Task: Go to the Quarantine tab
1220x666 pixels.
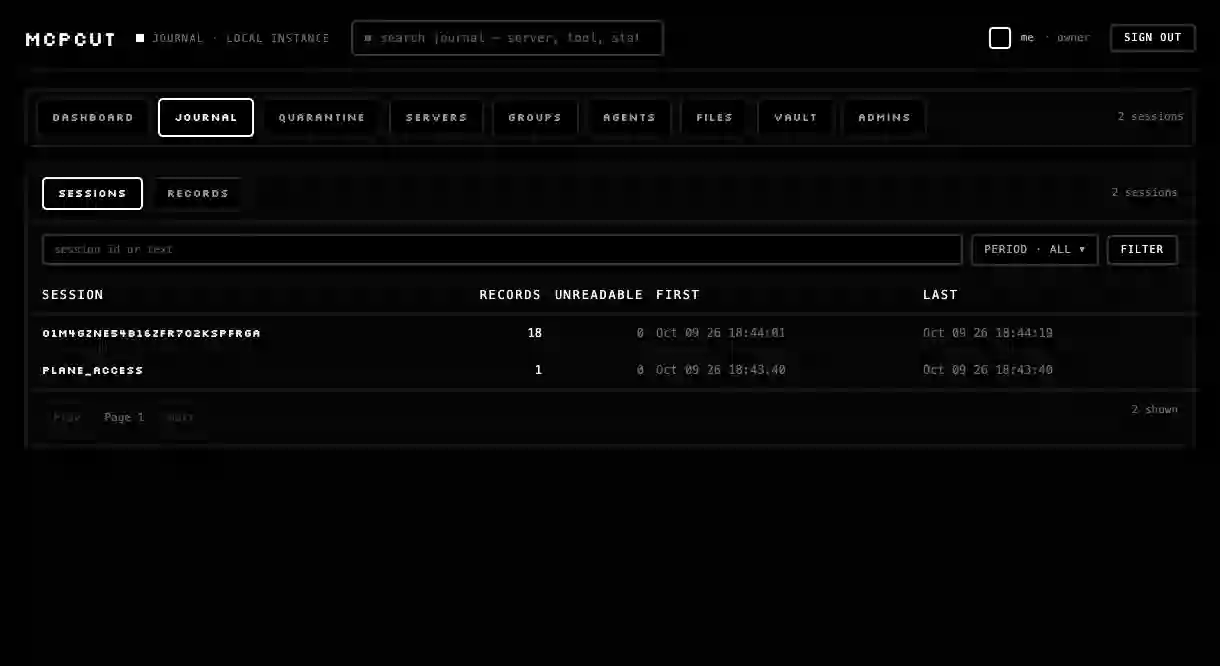Action: [322, 117]
